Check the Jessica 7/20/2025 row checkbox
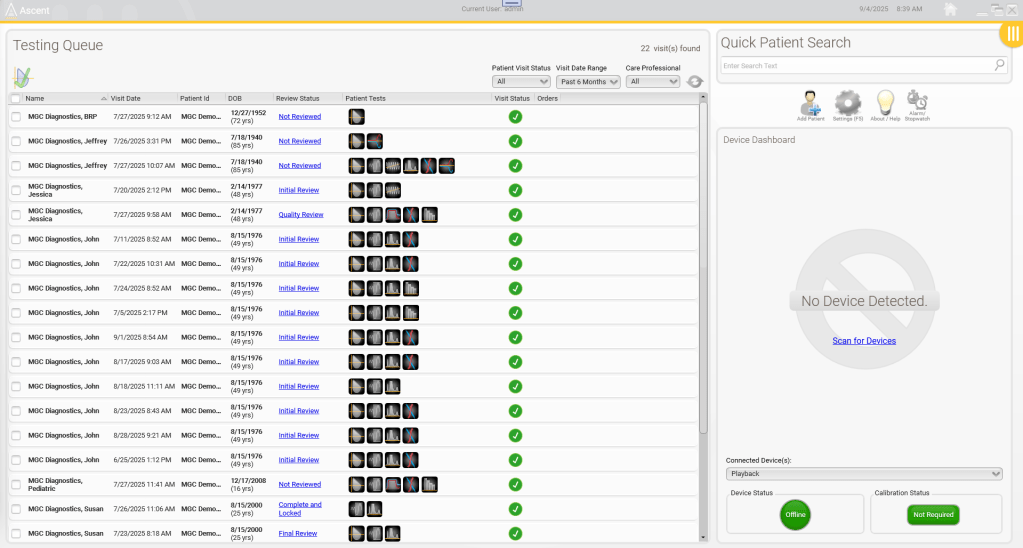1023x548 pixels. [16, 190]
